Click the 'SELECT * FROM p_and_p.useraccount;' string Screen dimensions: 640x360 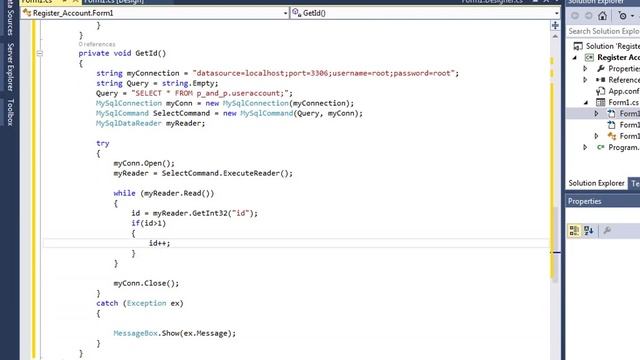pos(209,93)
